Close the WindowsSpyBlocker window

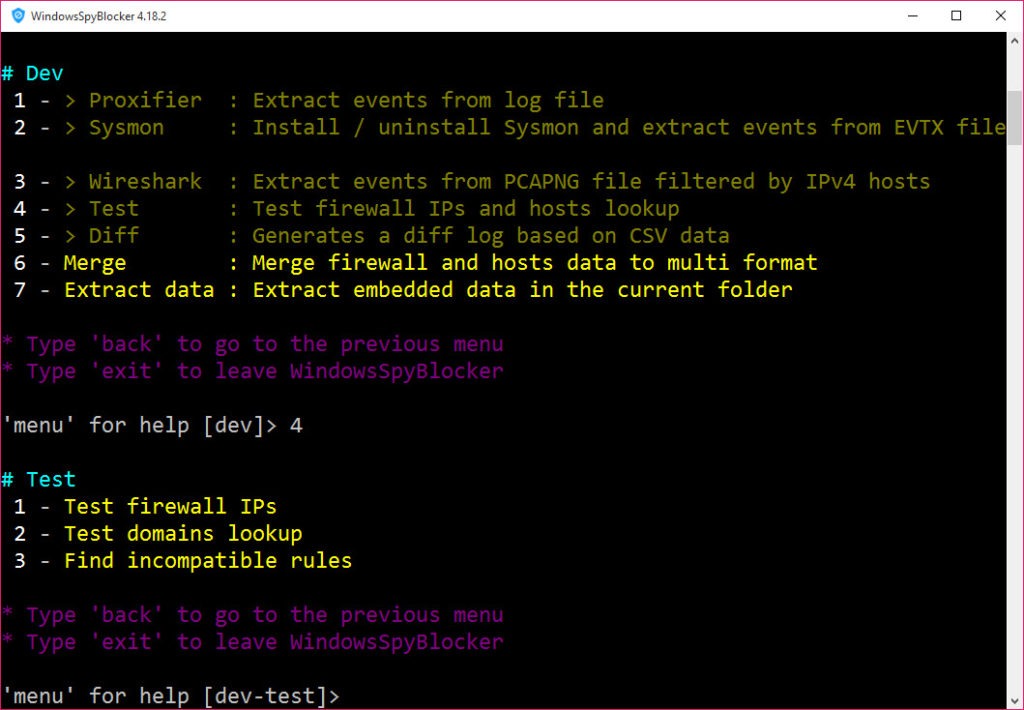click(1000, 16)
